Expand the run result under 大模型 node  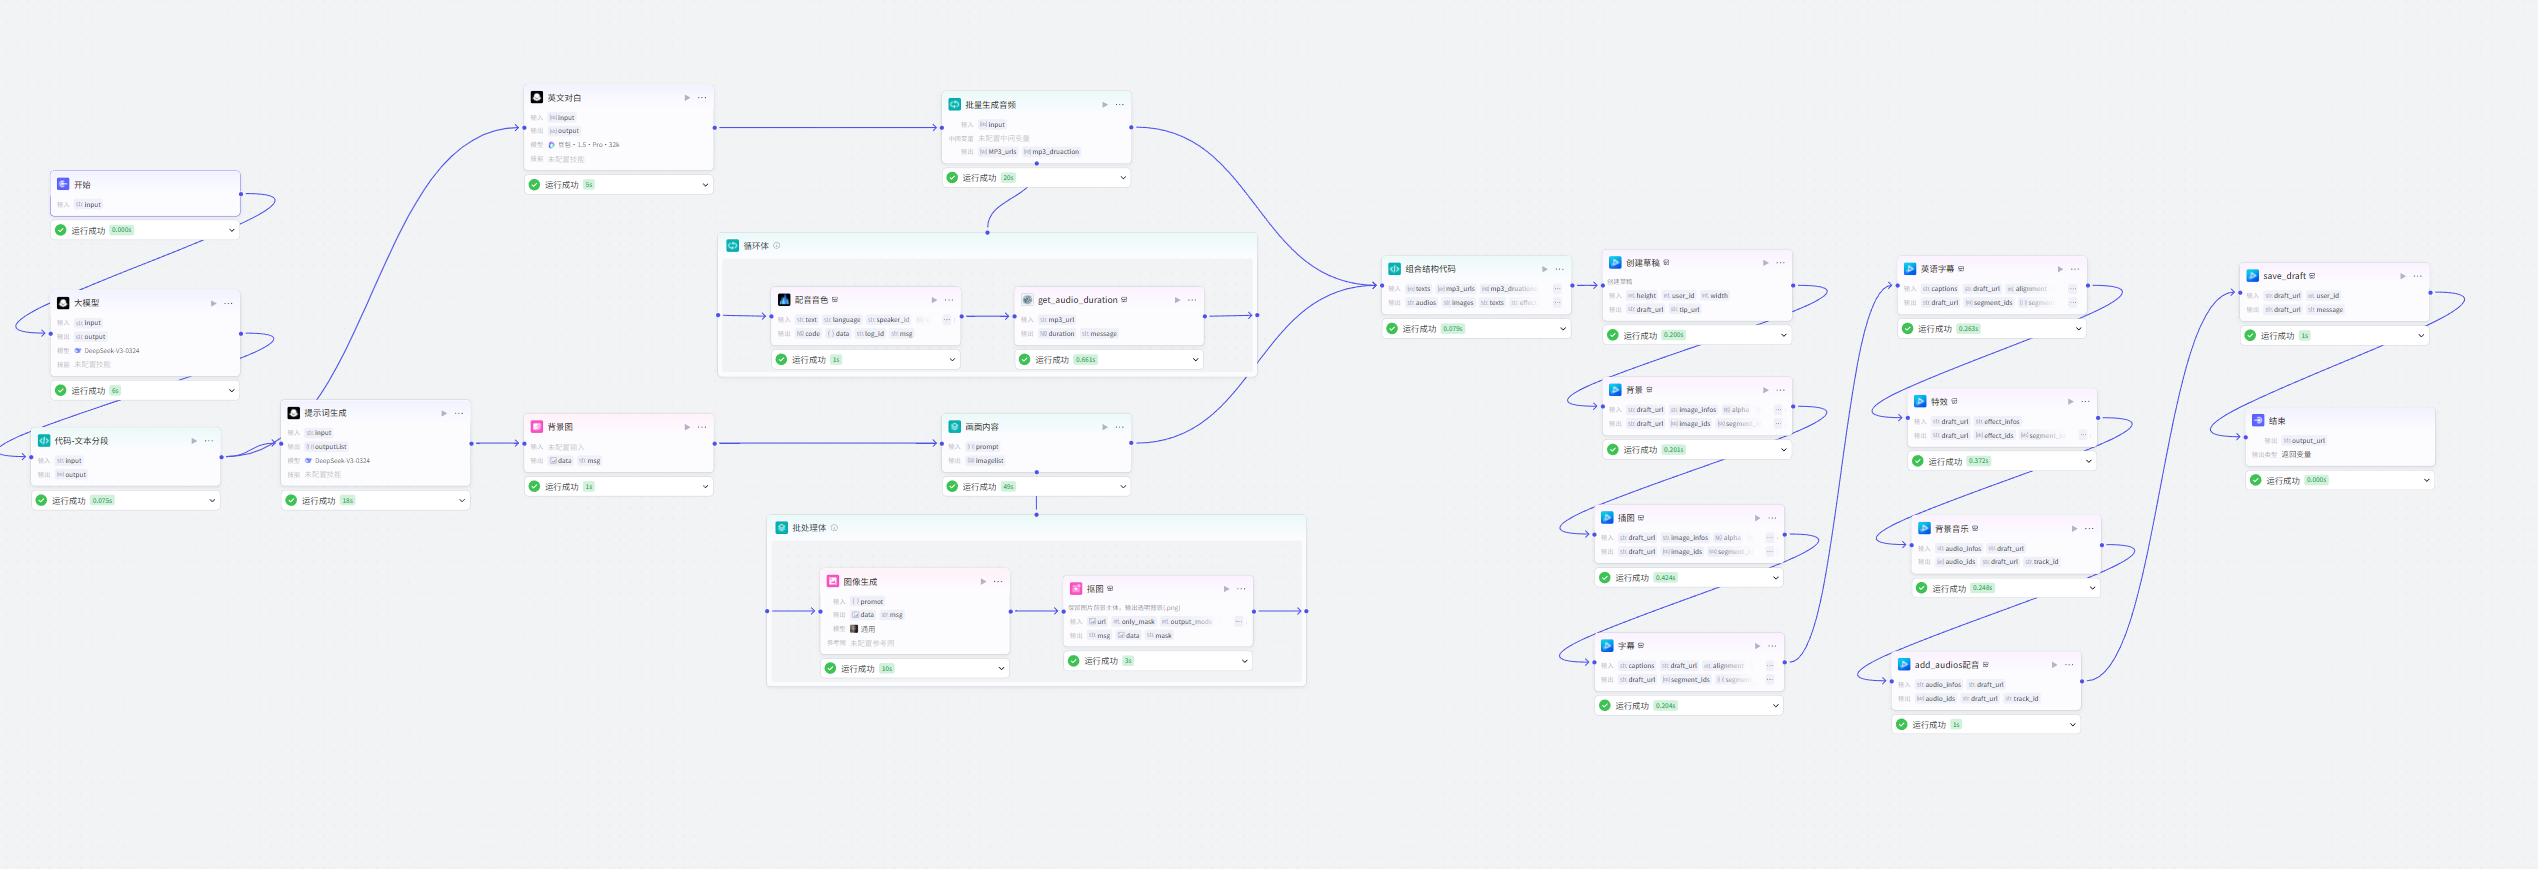pos(232,391)
